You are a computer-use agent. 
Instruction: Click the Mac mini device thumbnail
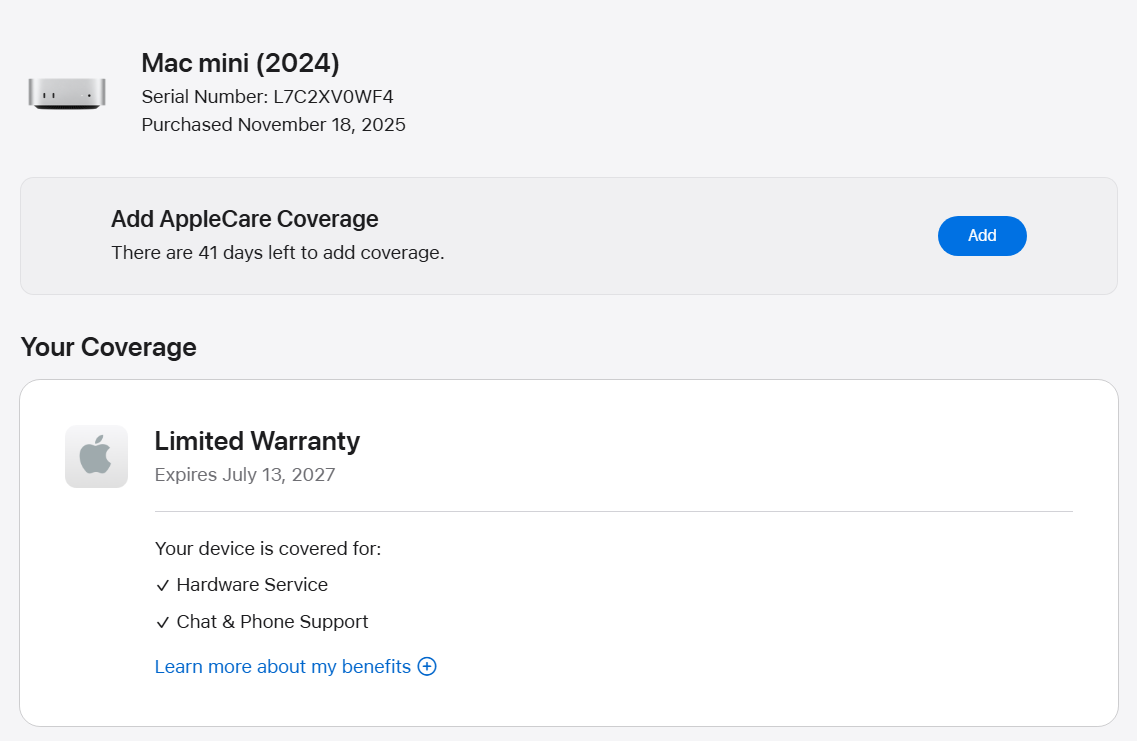pos(67,94)
